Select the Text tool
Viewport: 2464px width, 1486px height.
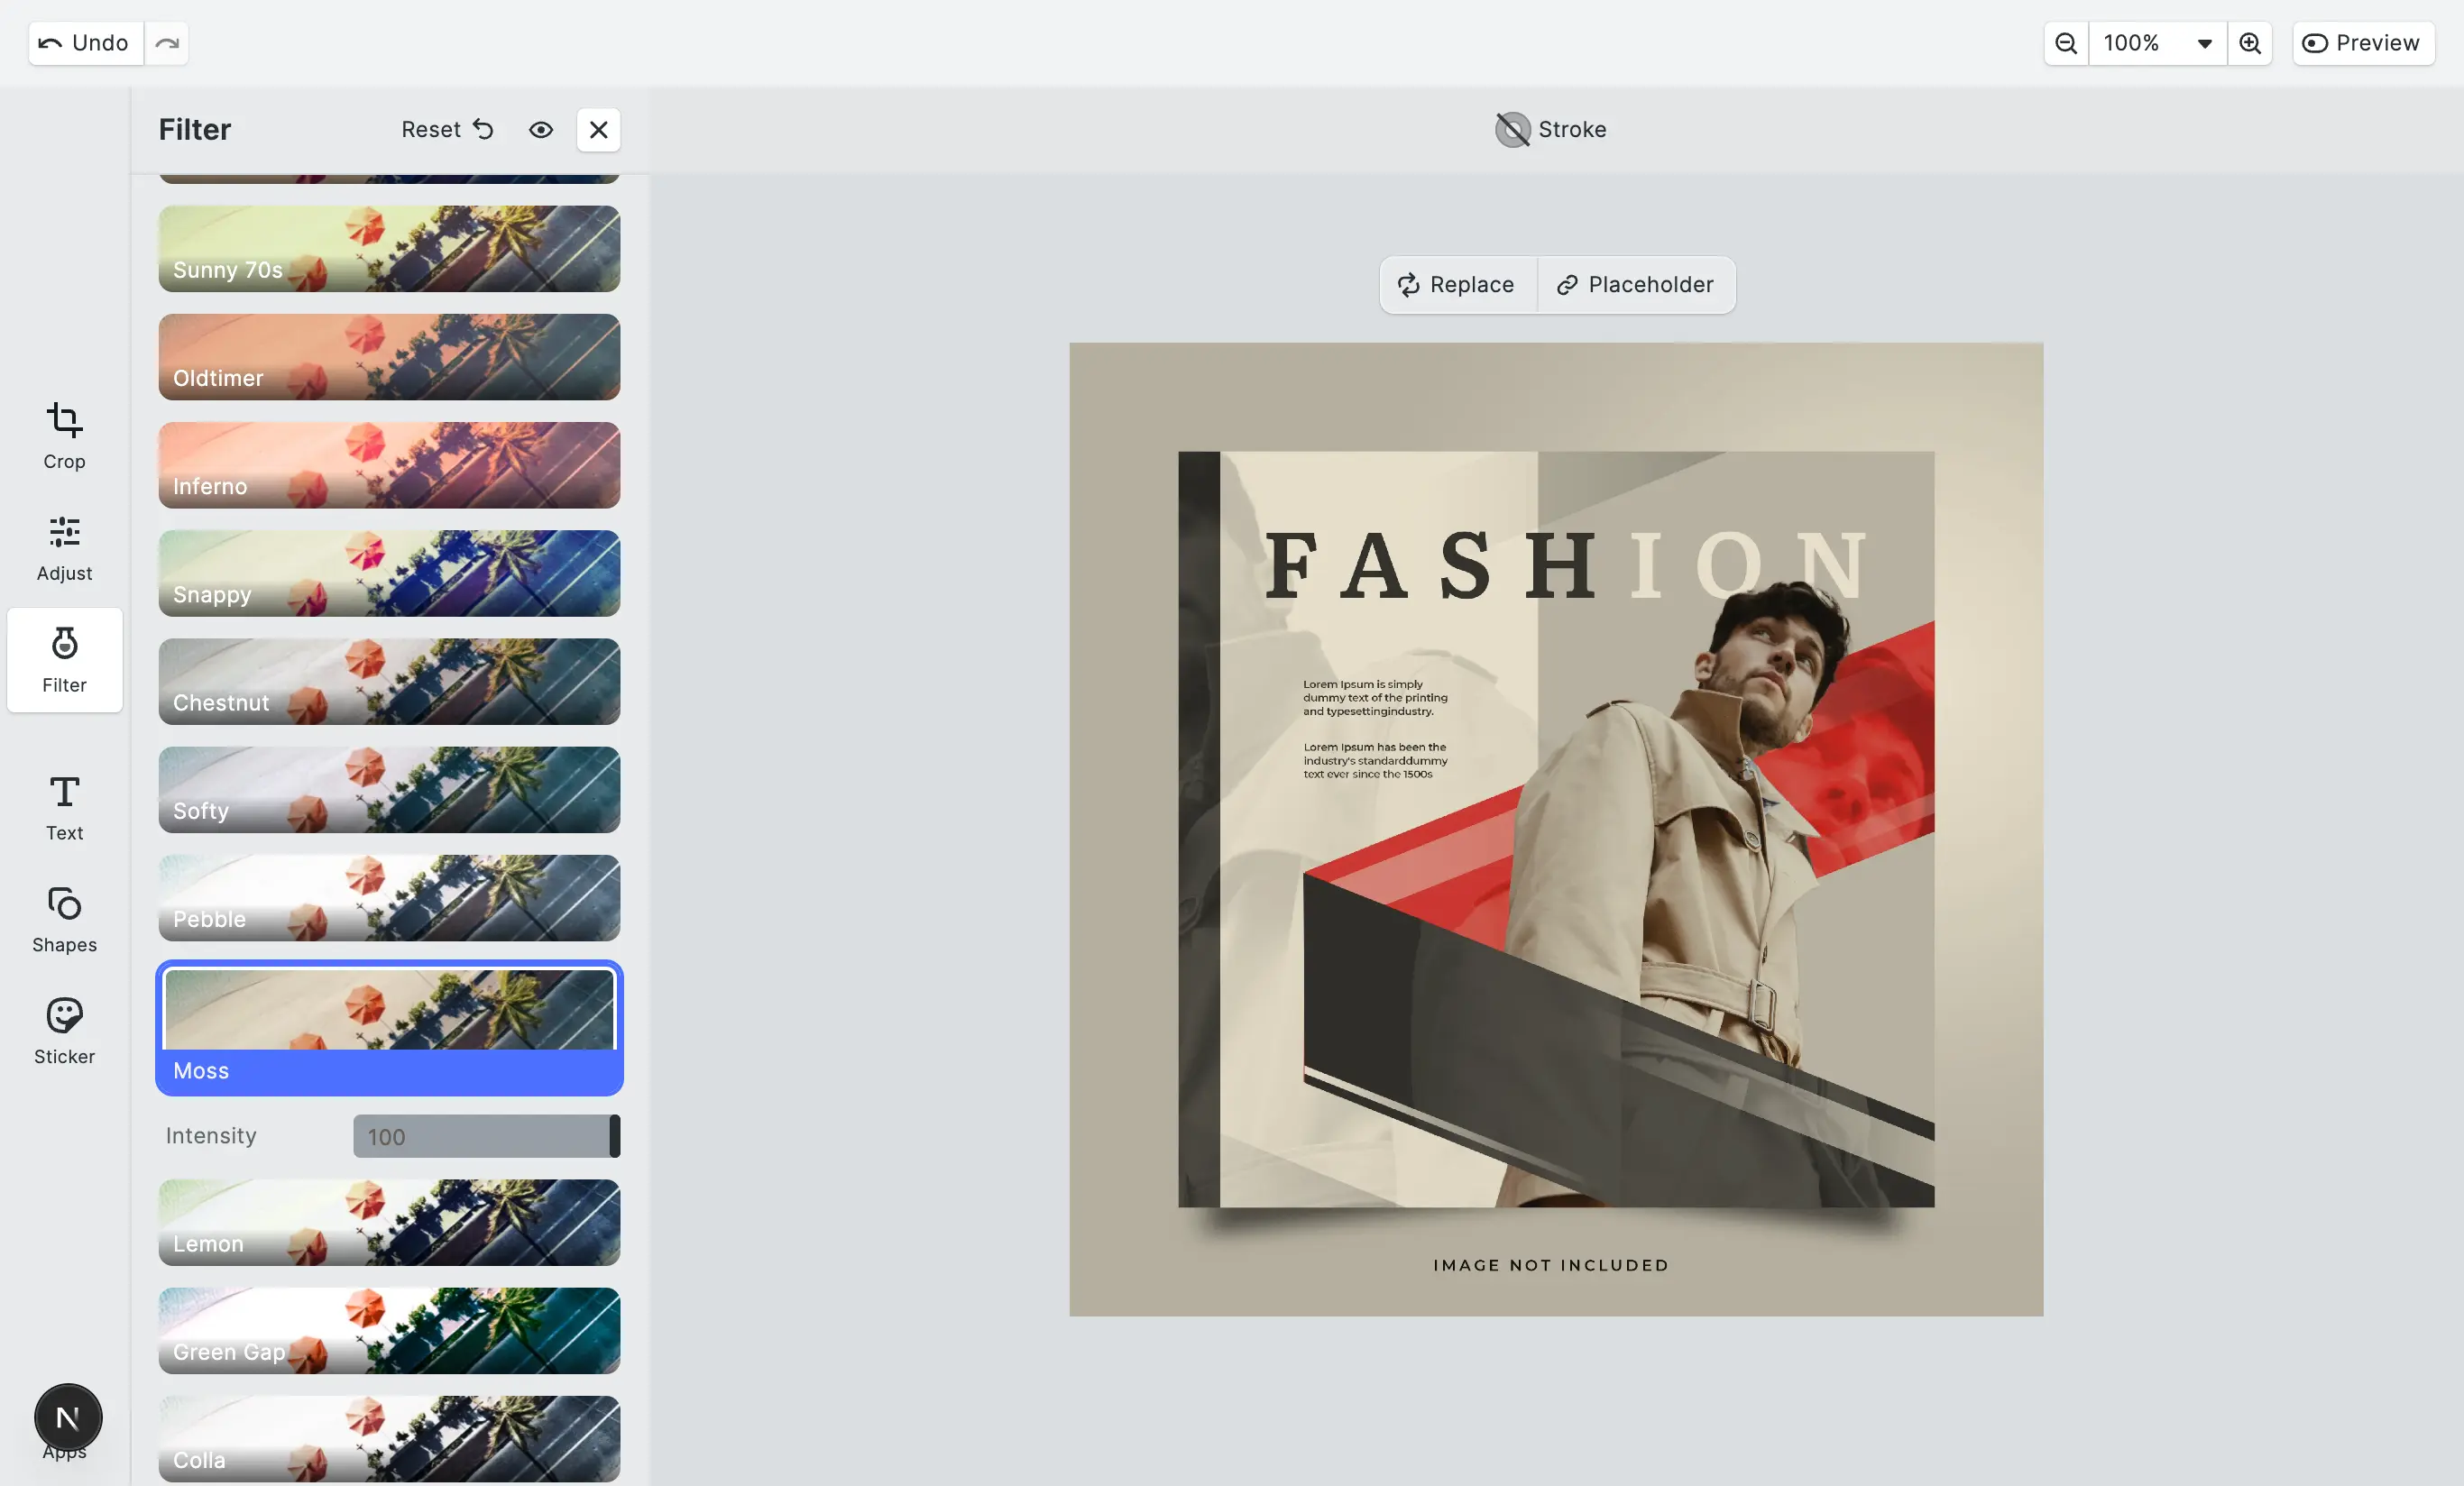pyautogui.click(x=64, y=807)
